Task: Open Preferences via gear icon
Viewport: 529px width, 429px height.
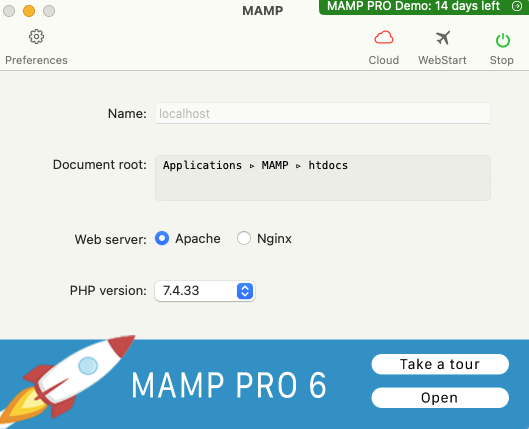Action: (x=36, y=36)
